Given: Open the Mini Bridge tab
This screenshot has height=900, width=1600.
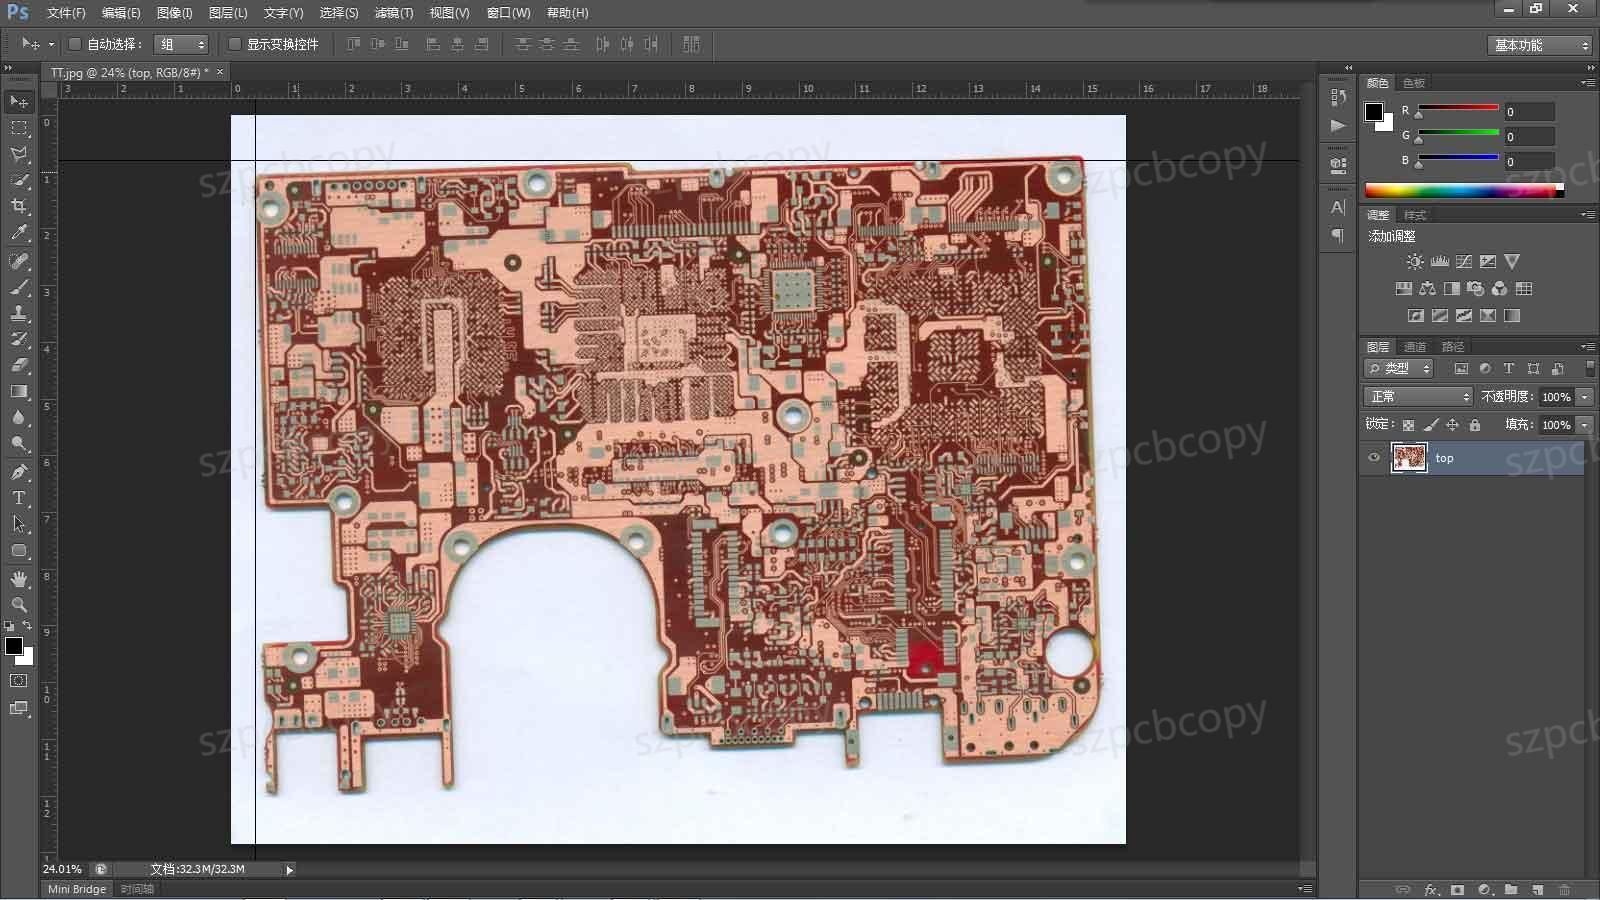Looking at the screenshot, I should coord(77,889).
